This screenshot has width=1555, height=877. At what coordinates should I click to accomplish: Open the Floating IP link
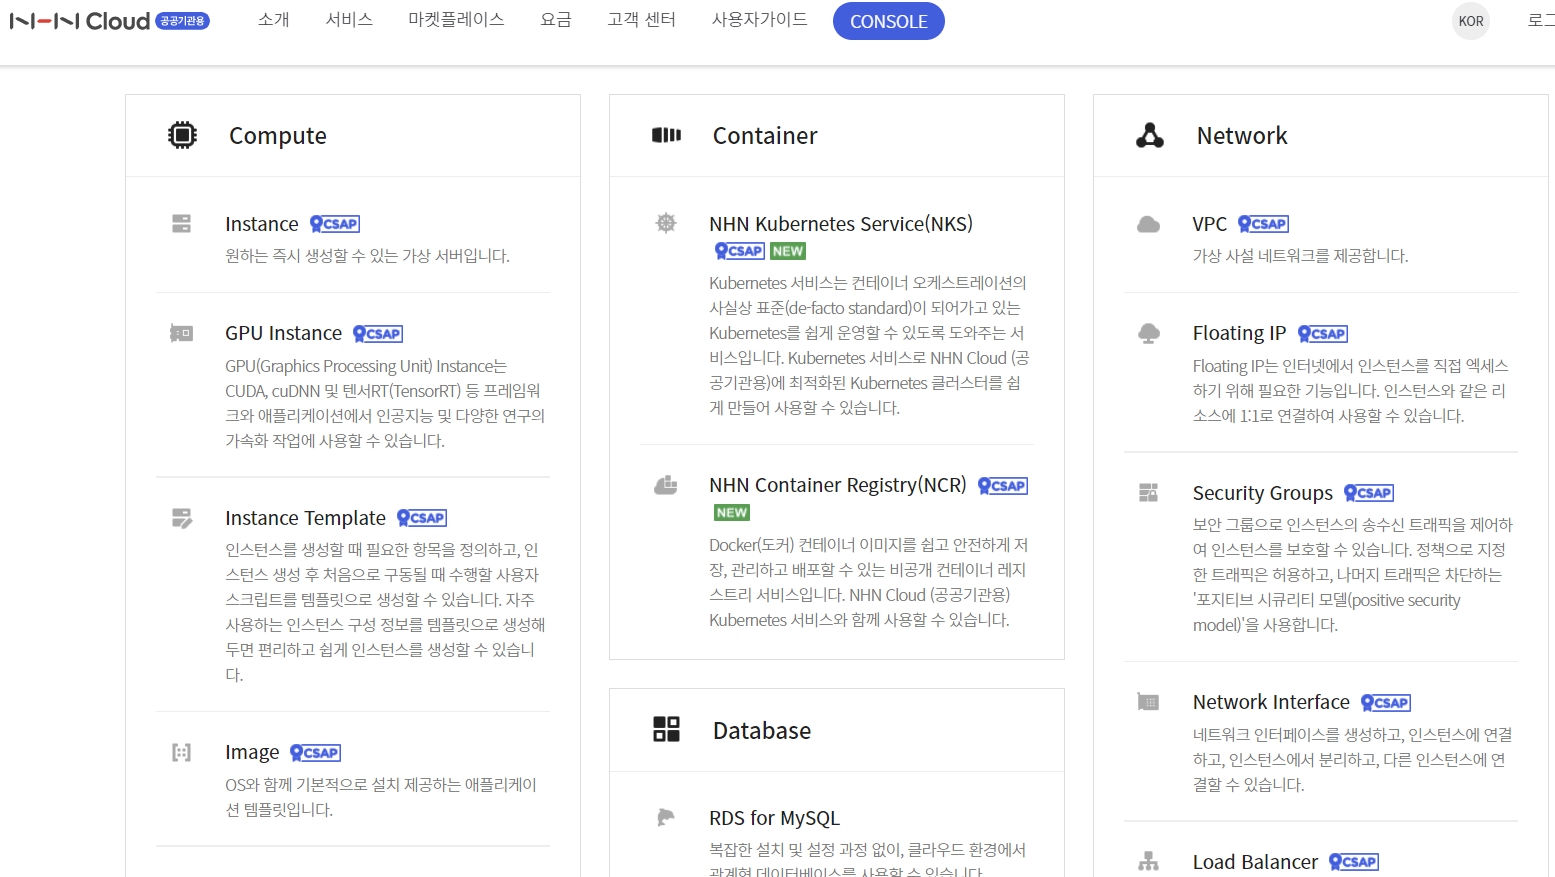[x=1239, y=333]
